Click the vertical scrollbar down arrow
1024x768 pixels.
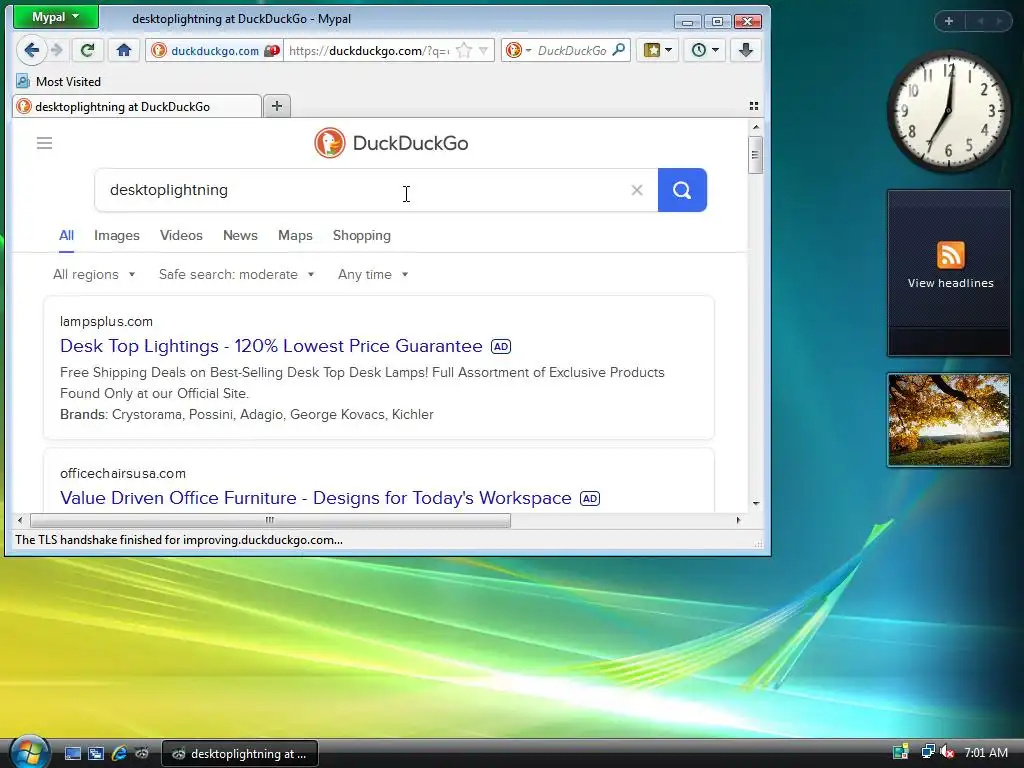756,504
